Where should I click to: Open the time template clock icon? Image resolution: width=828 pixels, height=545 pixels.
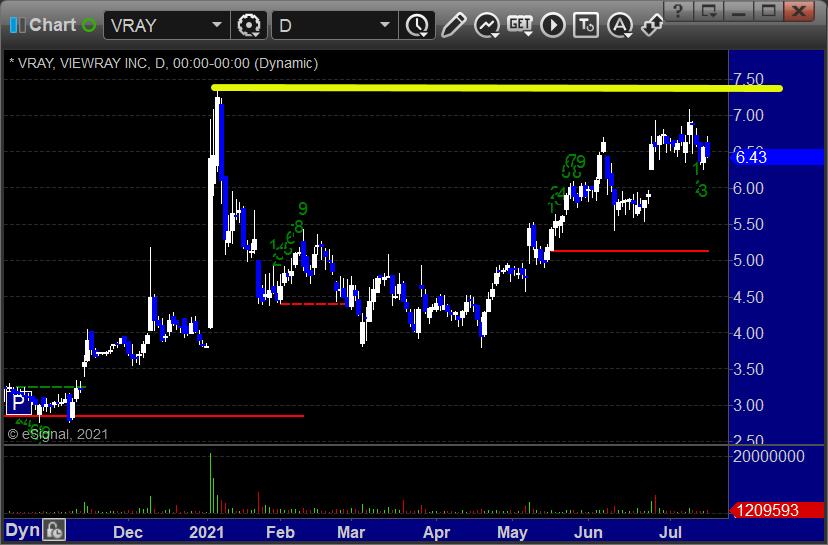click(x=417, y=25)
